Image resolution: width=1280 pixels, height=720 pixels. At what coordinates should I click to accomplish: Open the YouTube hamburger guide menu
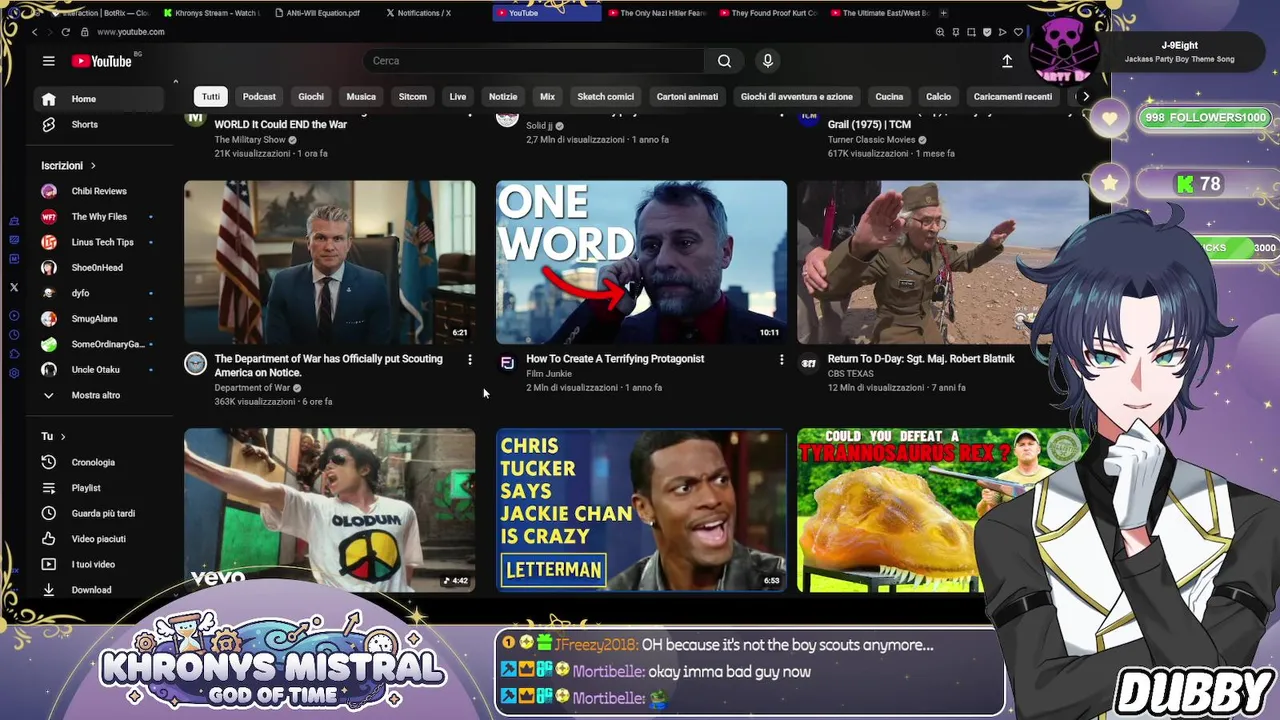[x=48, y=61]
